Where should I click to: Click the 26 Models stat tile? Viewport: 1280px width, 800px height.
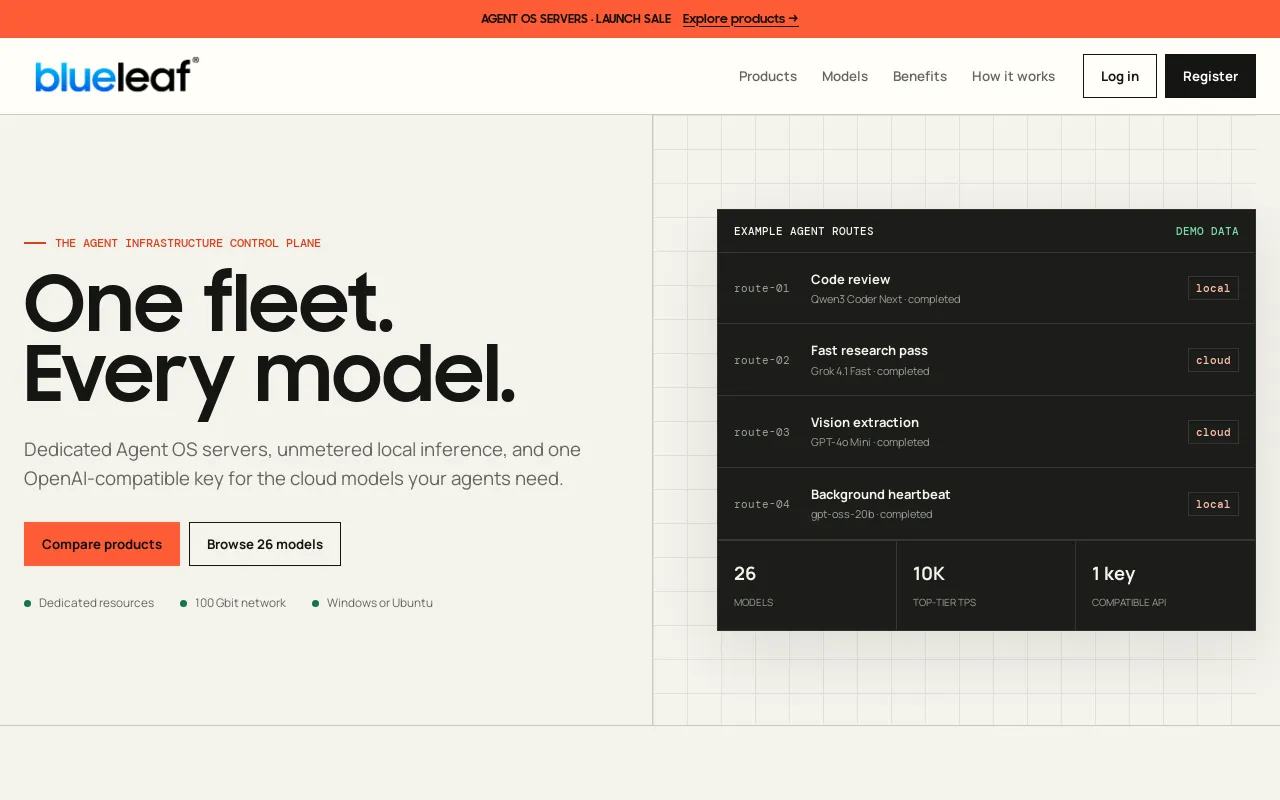807,586
